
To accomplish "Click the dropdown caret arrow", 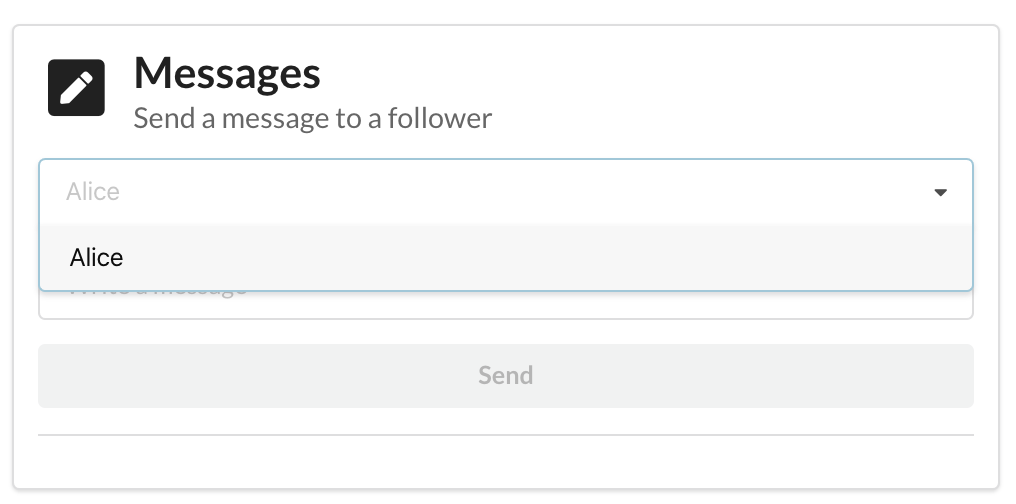I will pyautogui.click(x=940, y=192).
